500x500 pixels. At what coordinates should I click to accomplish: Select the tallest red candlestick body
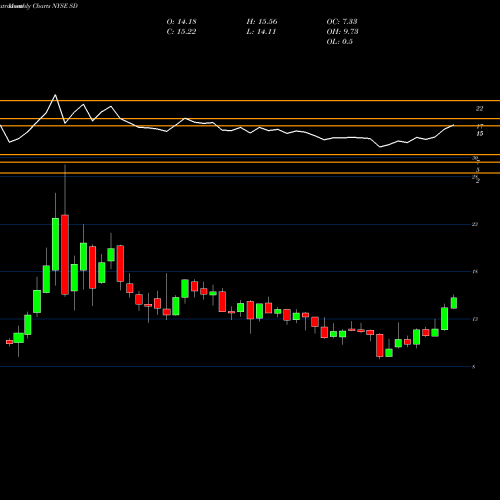[65, 255]
